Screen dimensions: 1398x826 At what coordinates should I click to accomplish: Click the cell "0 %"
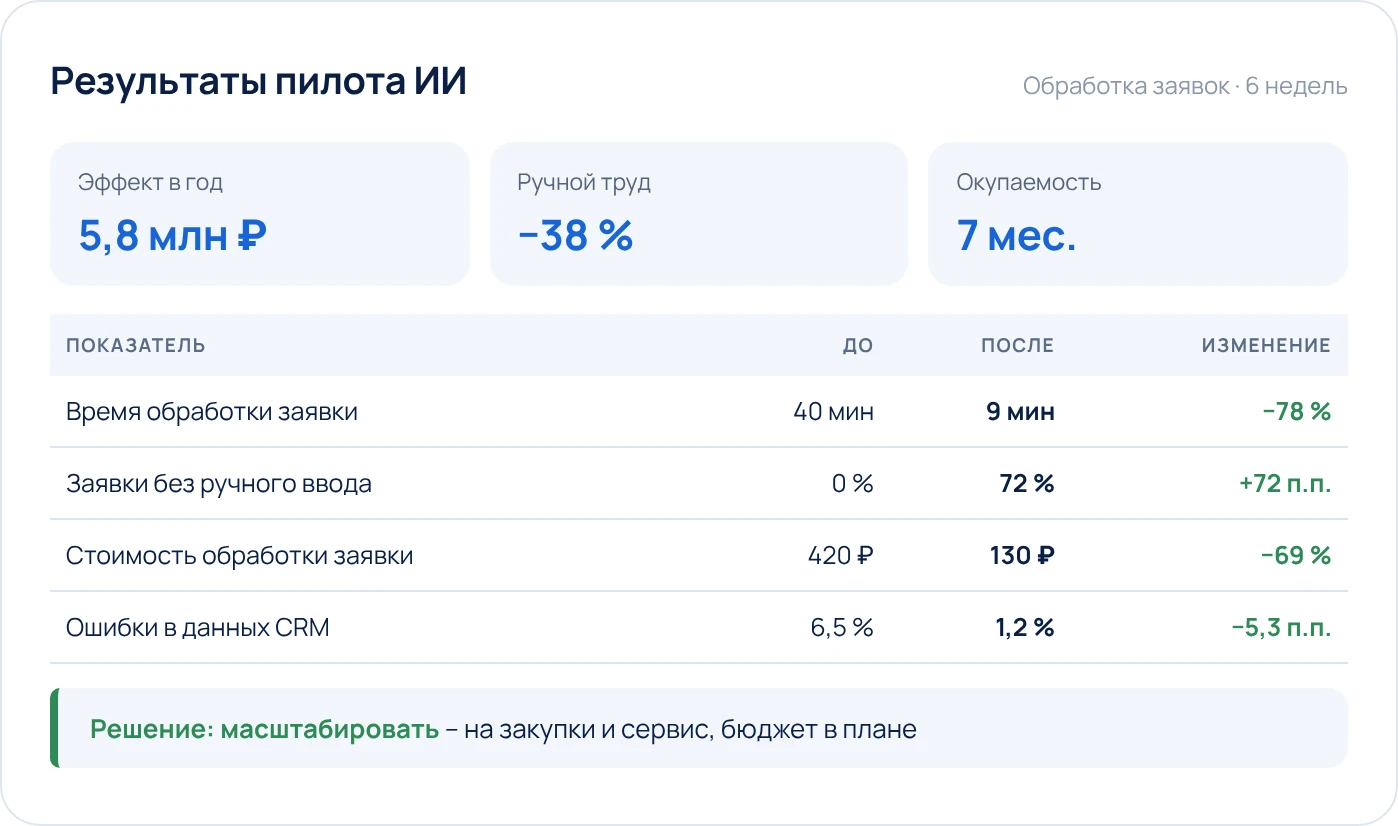pos(853,484)
